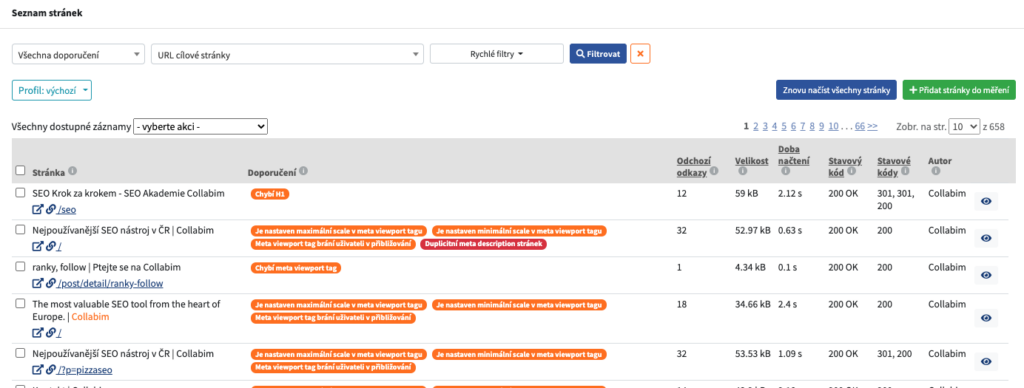Image resolution: width=1024 pixels, height=388 pixels.
Task: Click eye icon for the 53.53 kB row
Action: tap(986, 361)
